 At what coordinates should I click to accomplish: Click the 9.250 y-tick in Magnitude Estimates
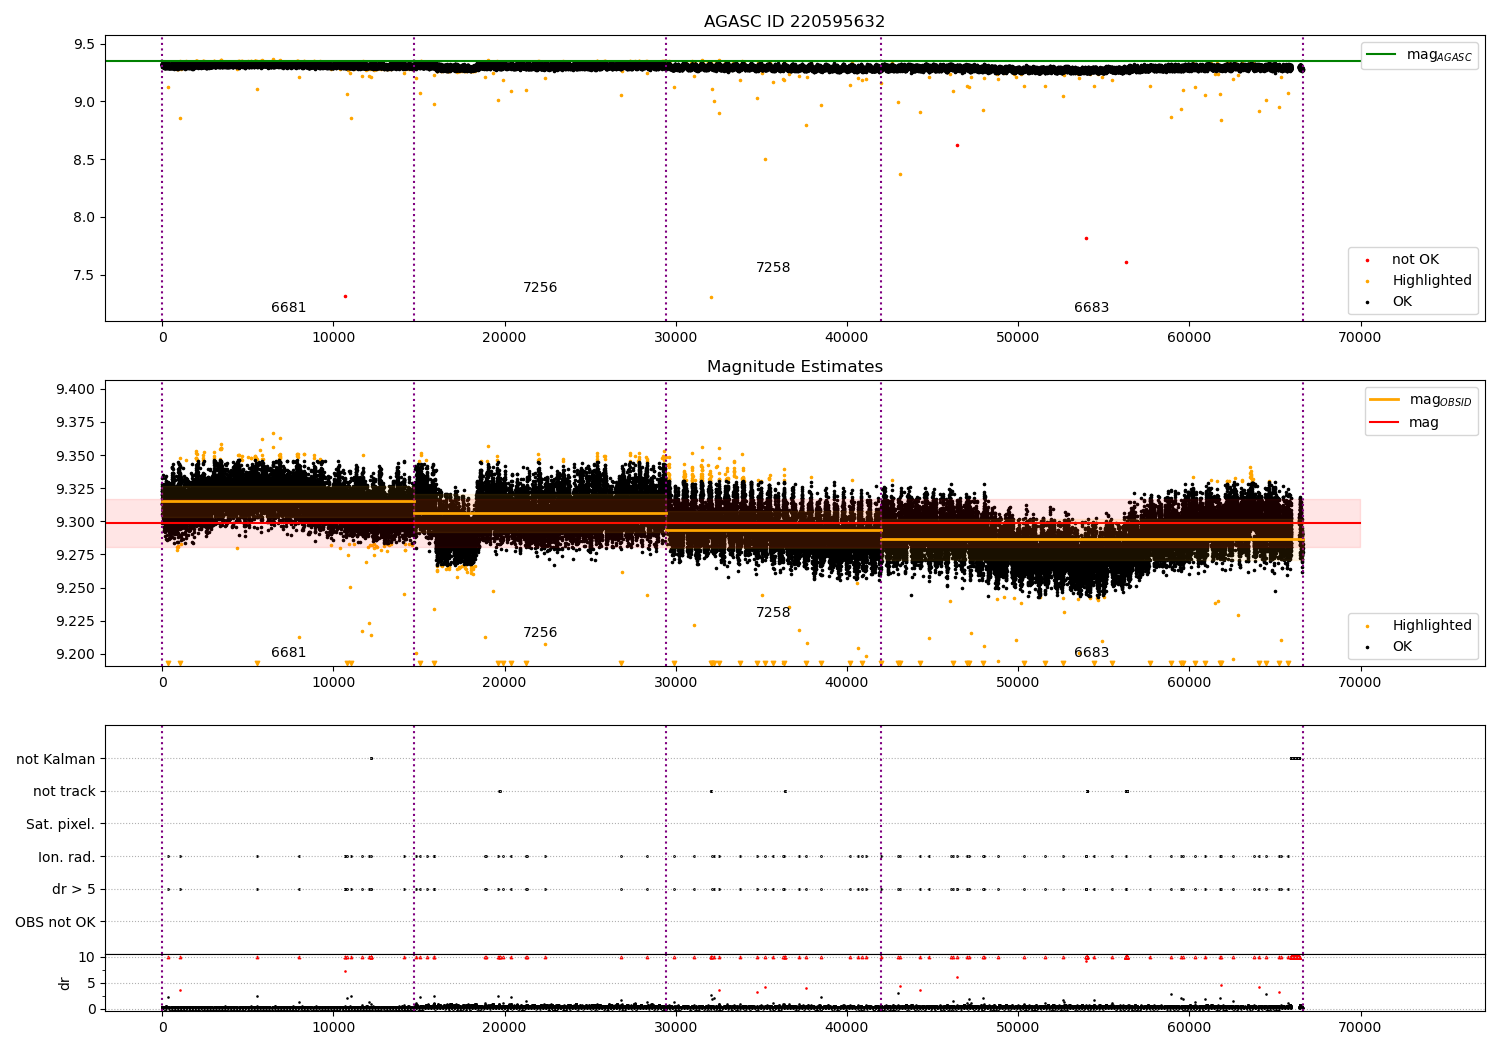pyautogui.click(x=76, y=589)
